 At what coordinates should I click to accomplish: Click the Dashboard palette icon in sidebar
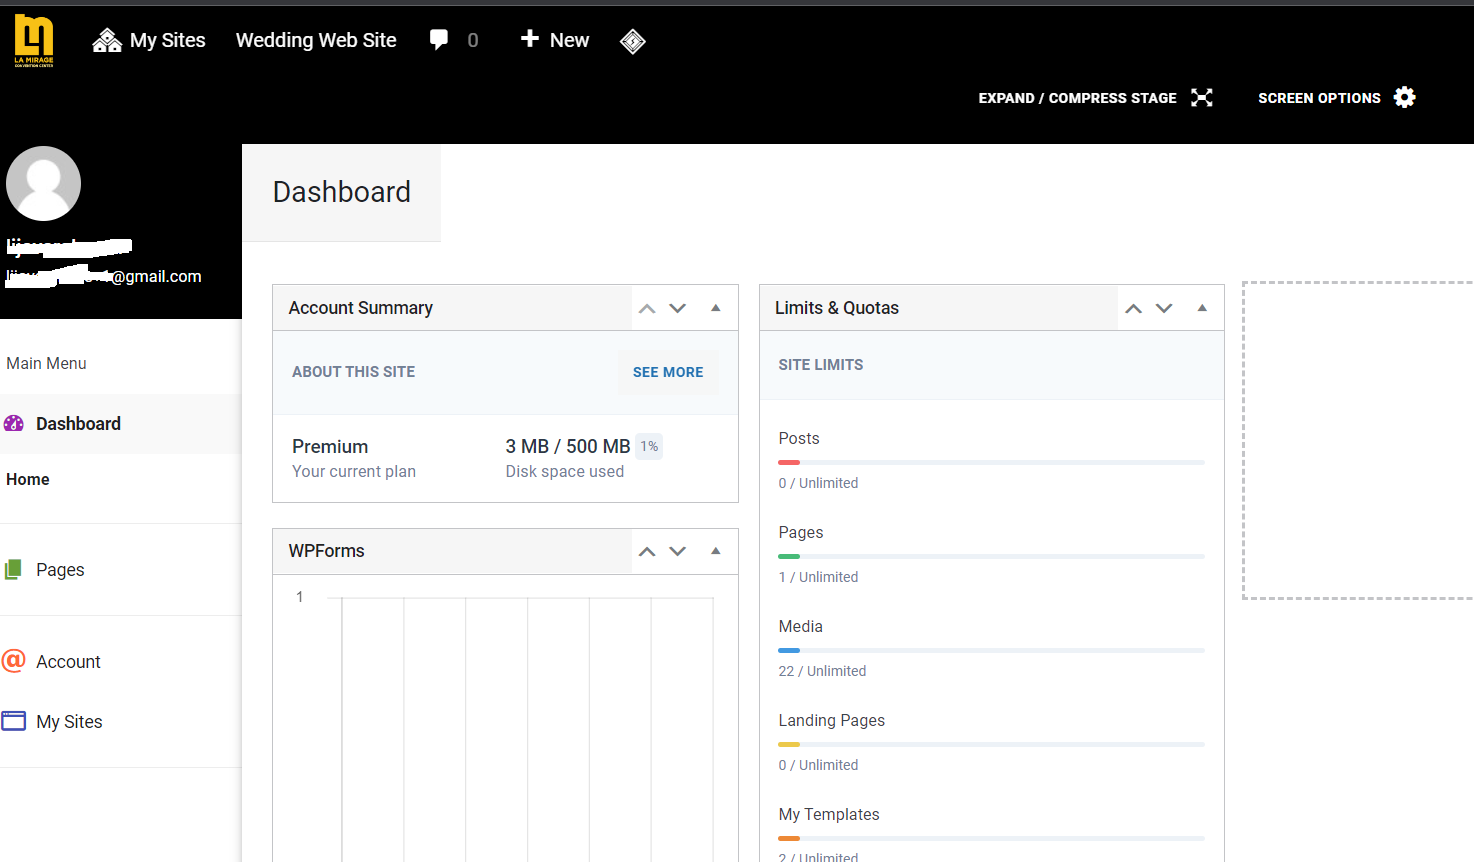[14, 423]
